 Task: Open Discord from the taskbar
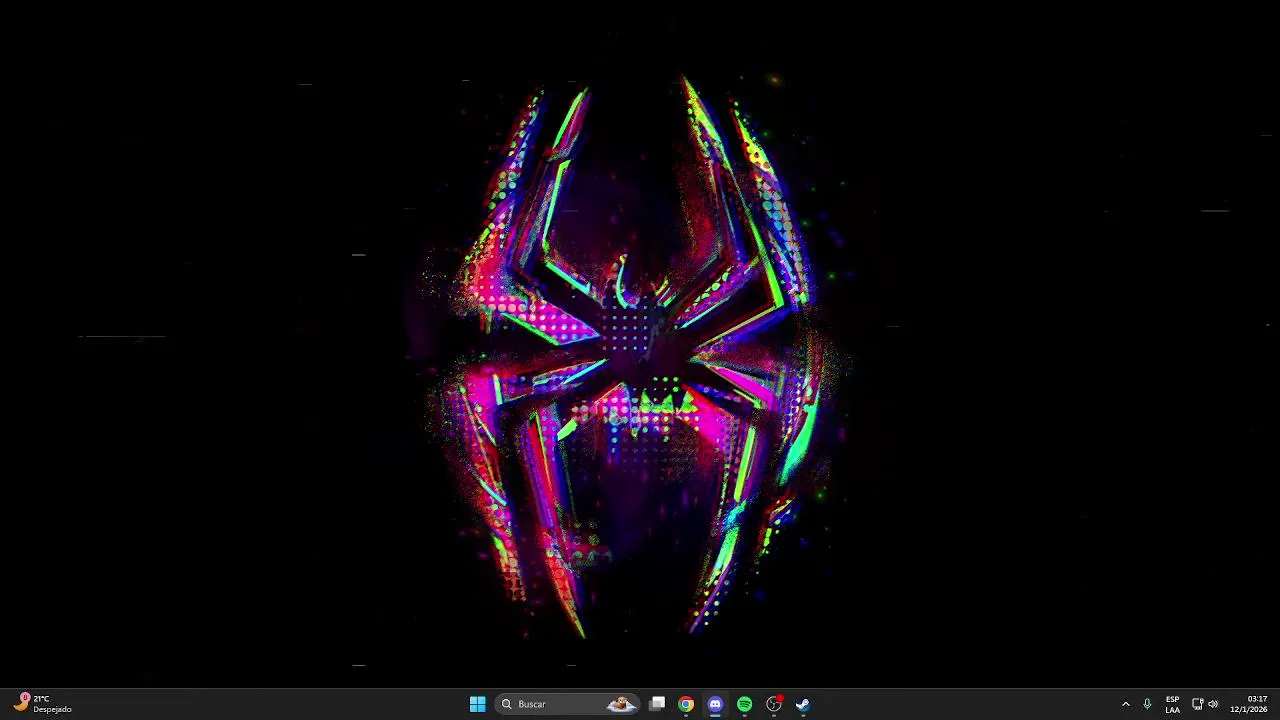(x=715, y=704)
